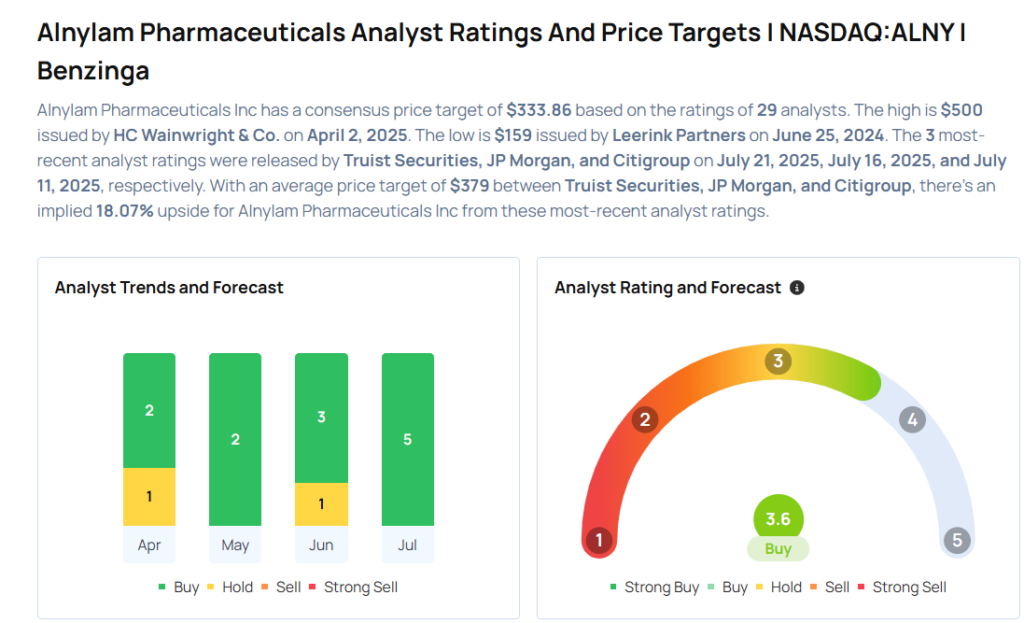This screenshot has height=623, width=1024.
Task: Click the yellow Hold segment in Apr bar
Action: tap(149, 497)
